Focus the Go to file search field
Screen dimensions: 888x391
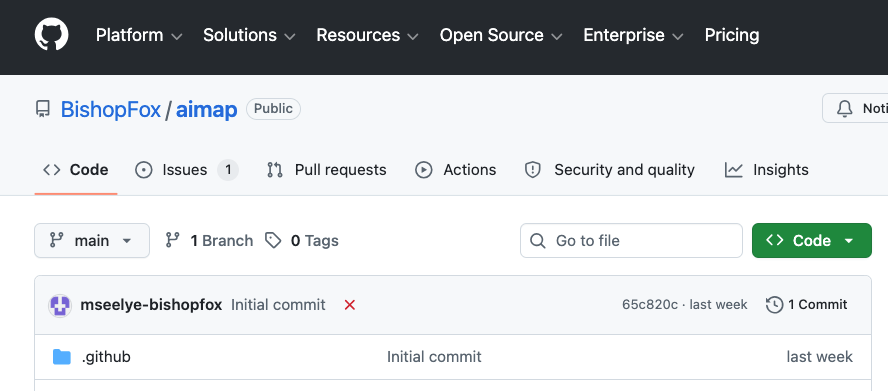coord(631,240)
